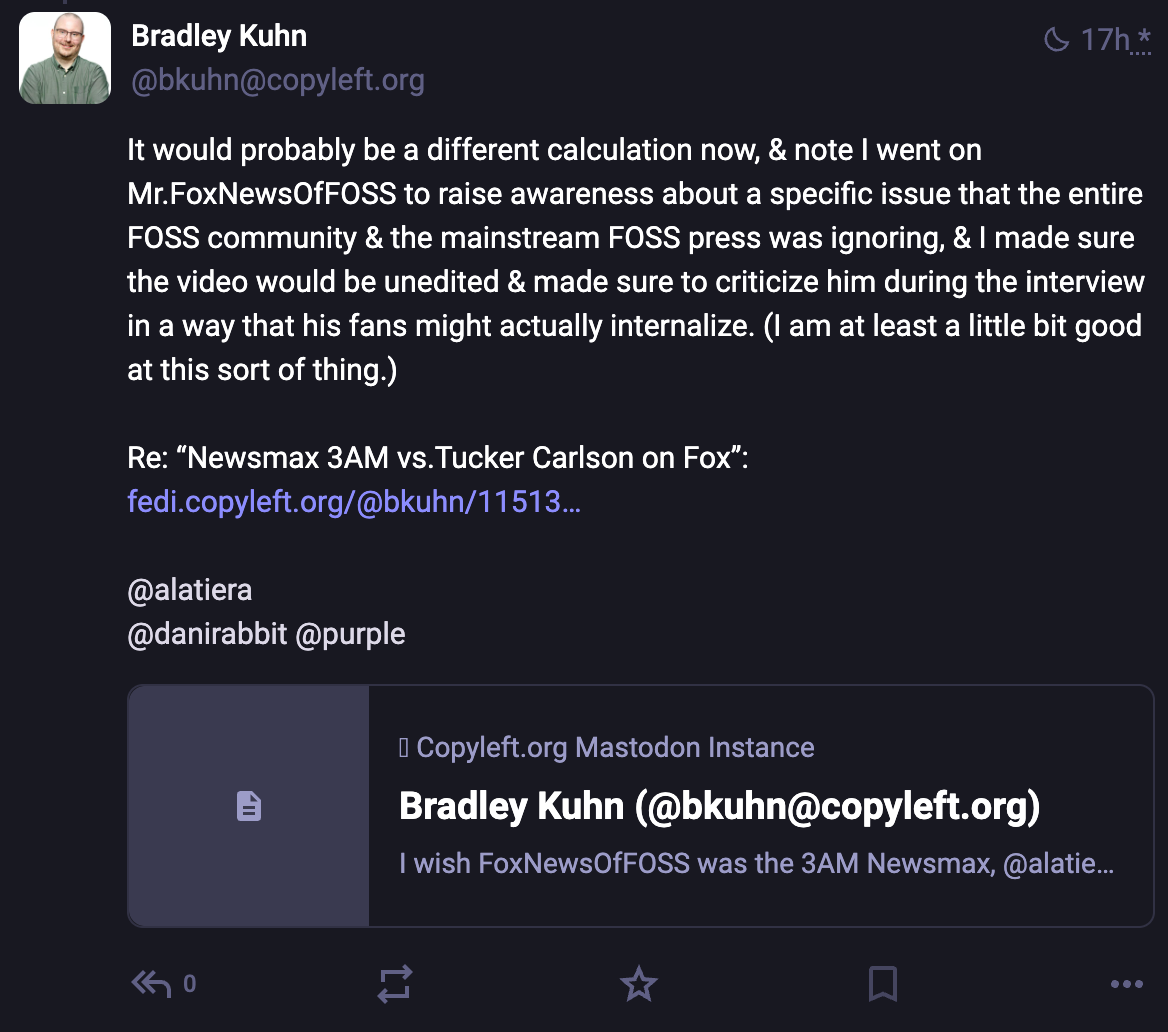The height and width of the screenshot is (1032, 1168).
Task: Click the moon visibility icon beside 17h
Action: pyautogui.click(x=1057, y=39)
